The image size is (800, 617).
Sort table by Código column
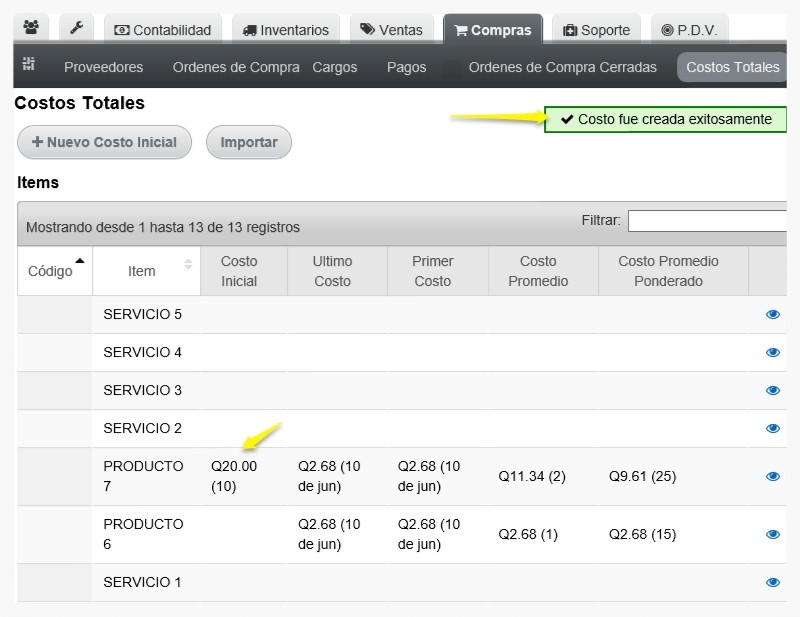(x=55, y=271)
